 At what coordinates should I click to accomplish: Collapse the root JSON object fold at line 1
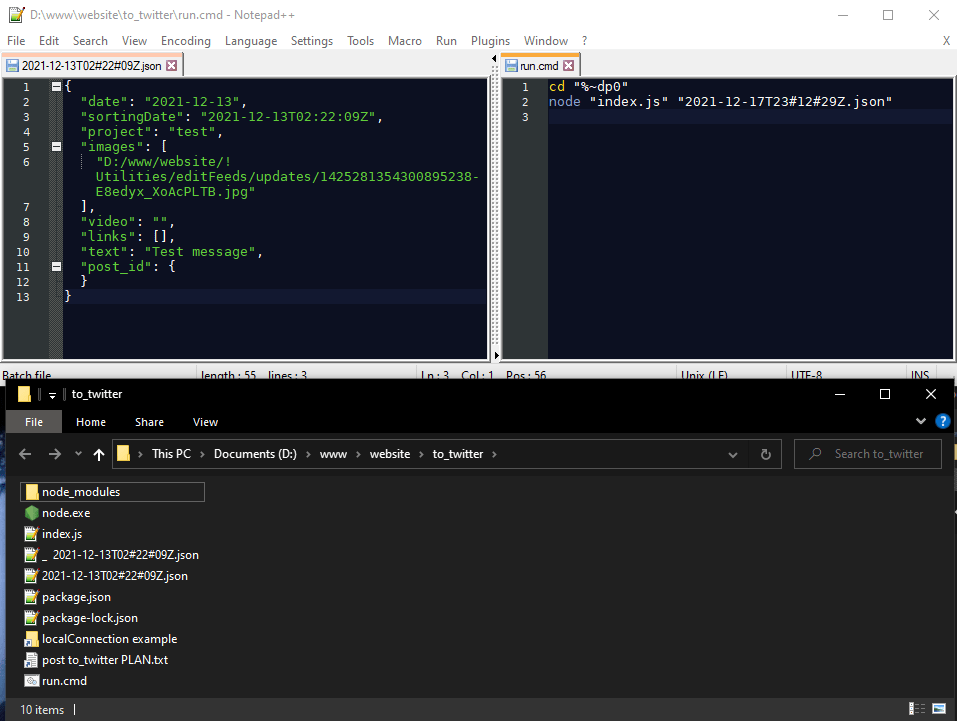[x=56, y=87]
